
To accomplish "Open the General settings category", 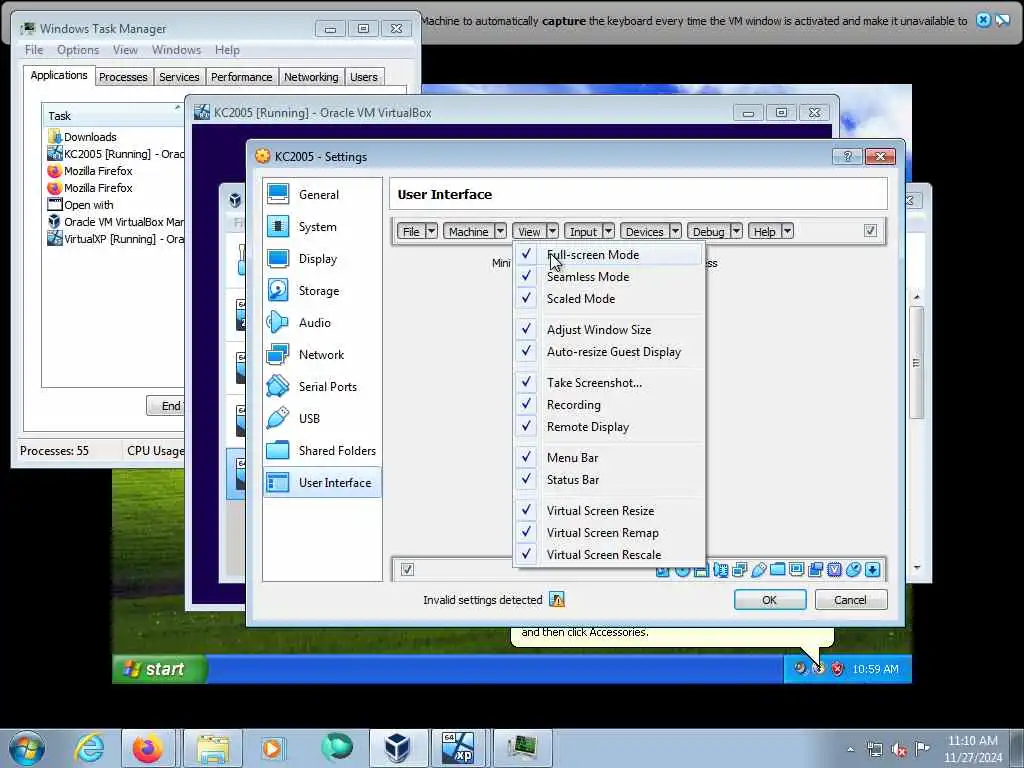I will coord(323,194).
